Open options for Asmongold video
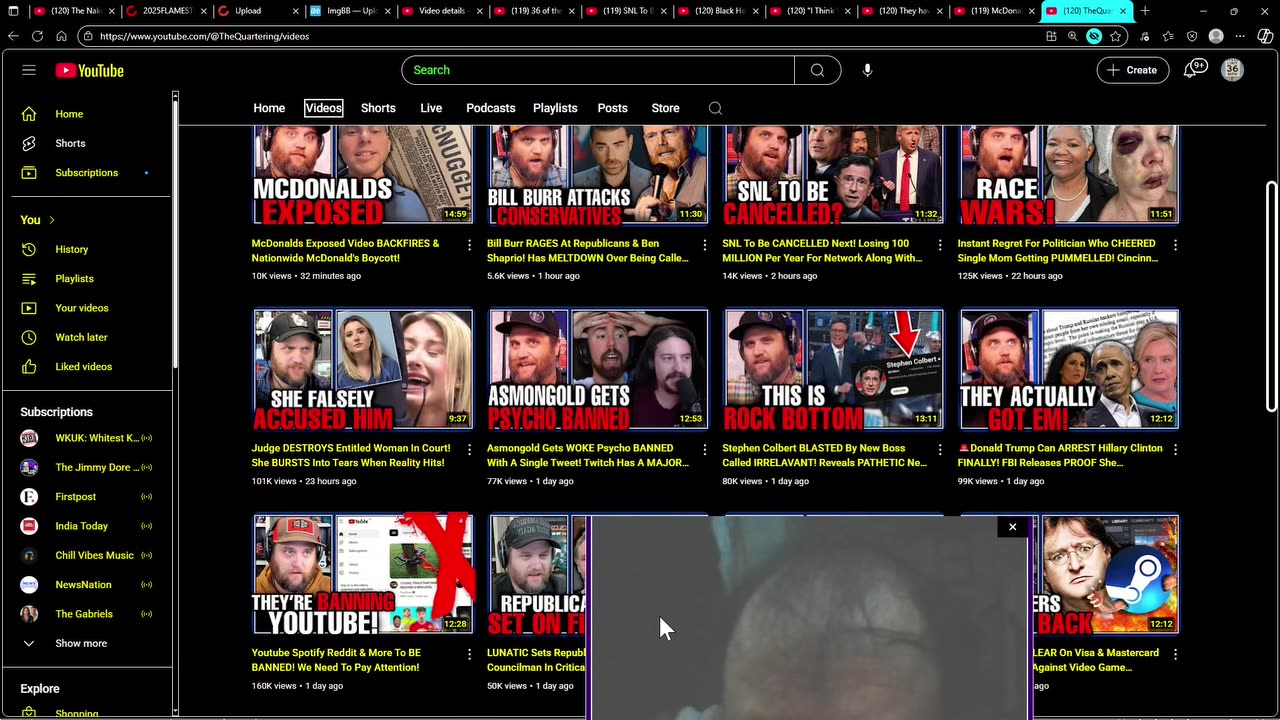The height and width of the screenshot is (720, 1280). point(704,449)
